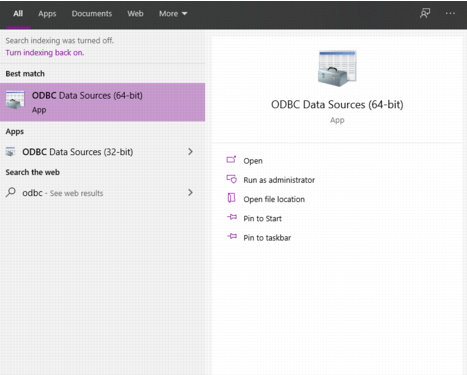Select ODBC Data Sources (64-bit) best match result

[x=102, y=102]
